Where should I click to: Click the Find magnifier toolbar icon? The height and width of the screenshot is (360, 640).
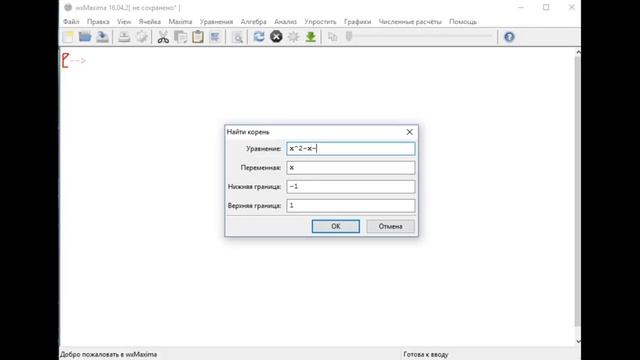point(237,37)
